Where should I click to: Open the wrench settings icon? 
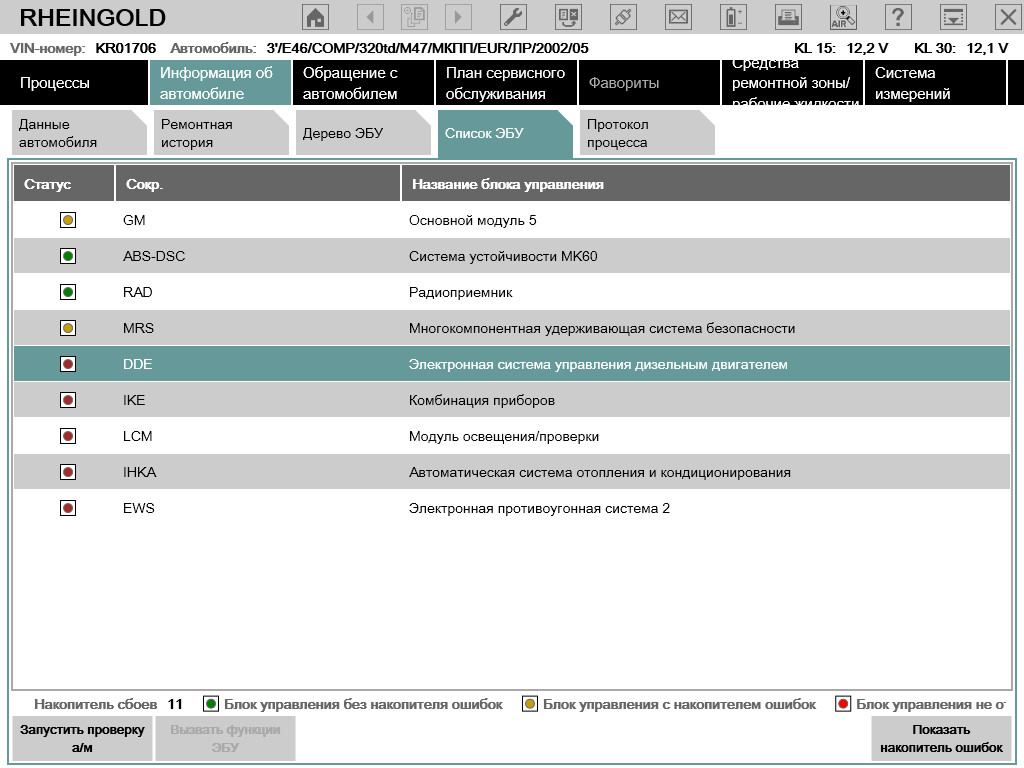[513, 17]
